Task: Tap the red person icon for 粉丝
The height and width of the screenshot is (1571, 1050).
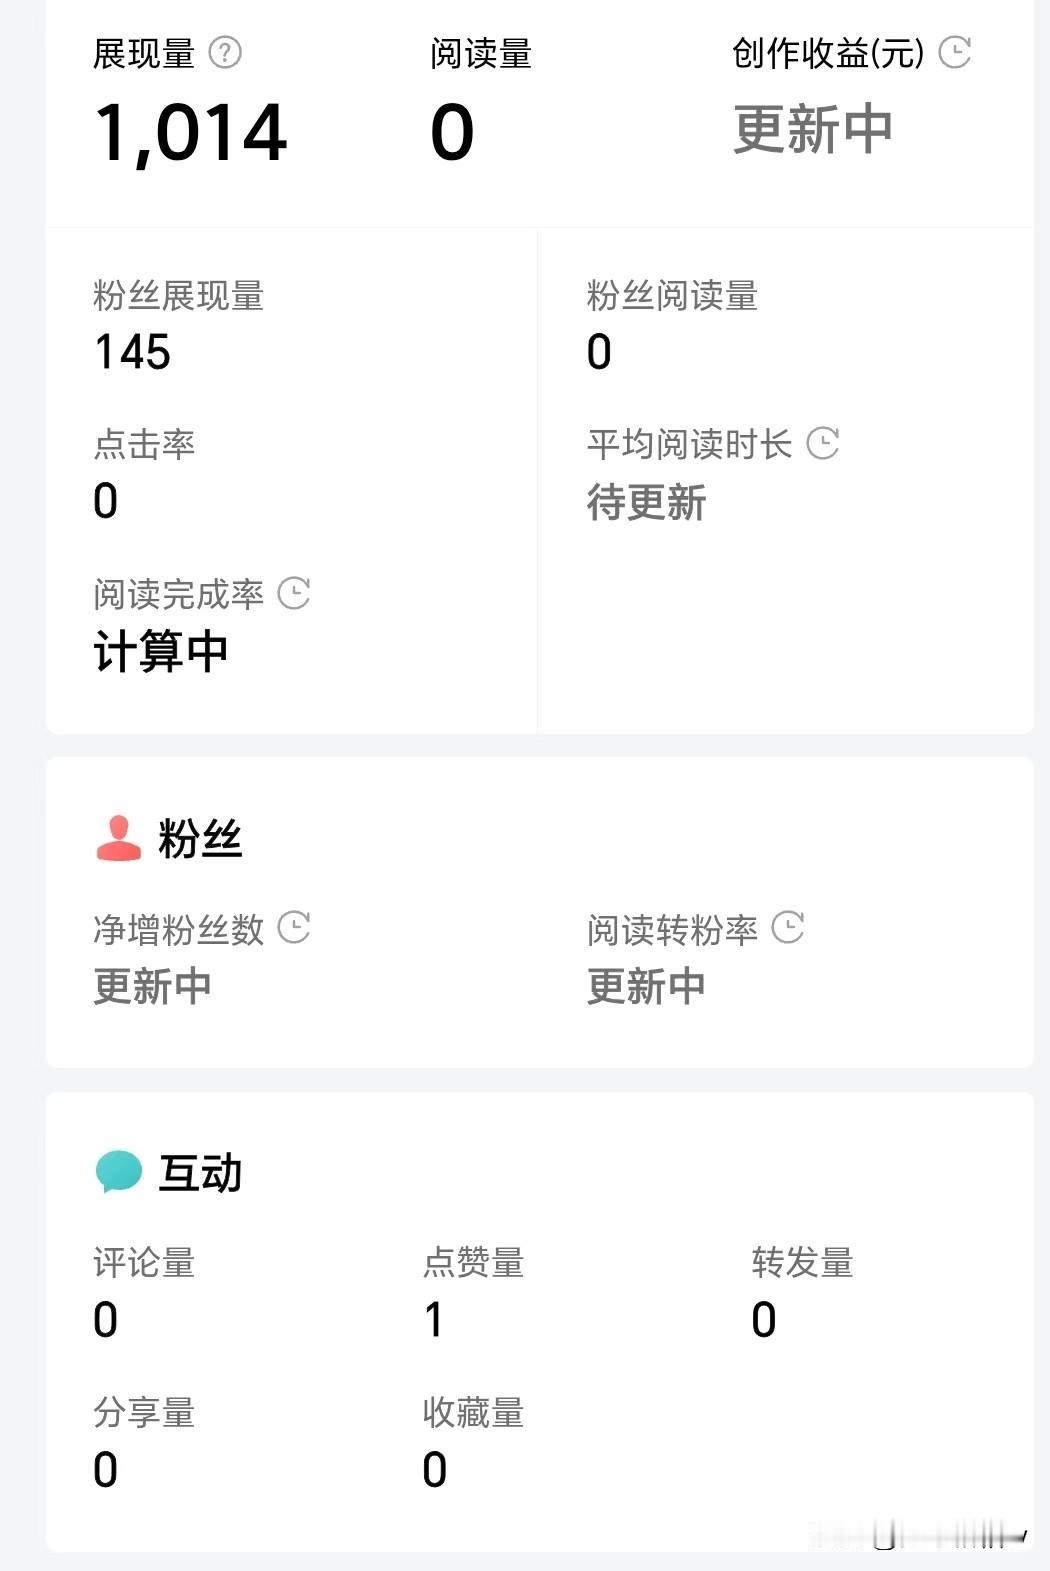Action: coord(118,838)
